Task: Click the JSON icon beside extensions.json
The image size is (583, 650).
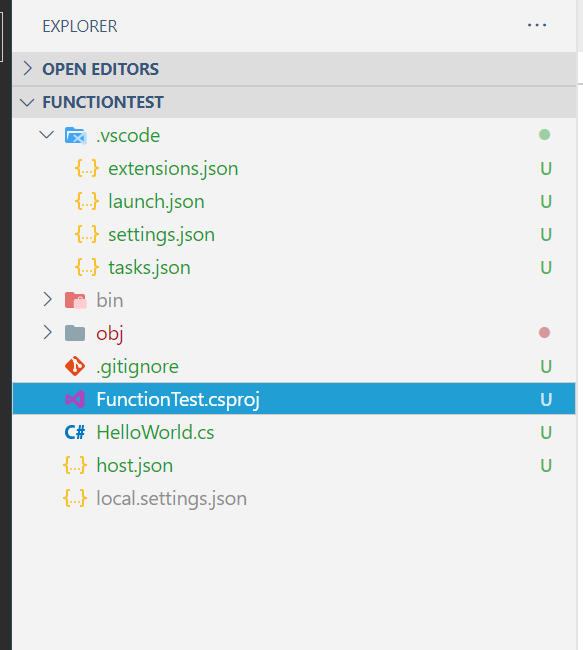Action: click(87, 168)
